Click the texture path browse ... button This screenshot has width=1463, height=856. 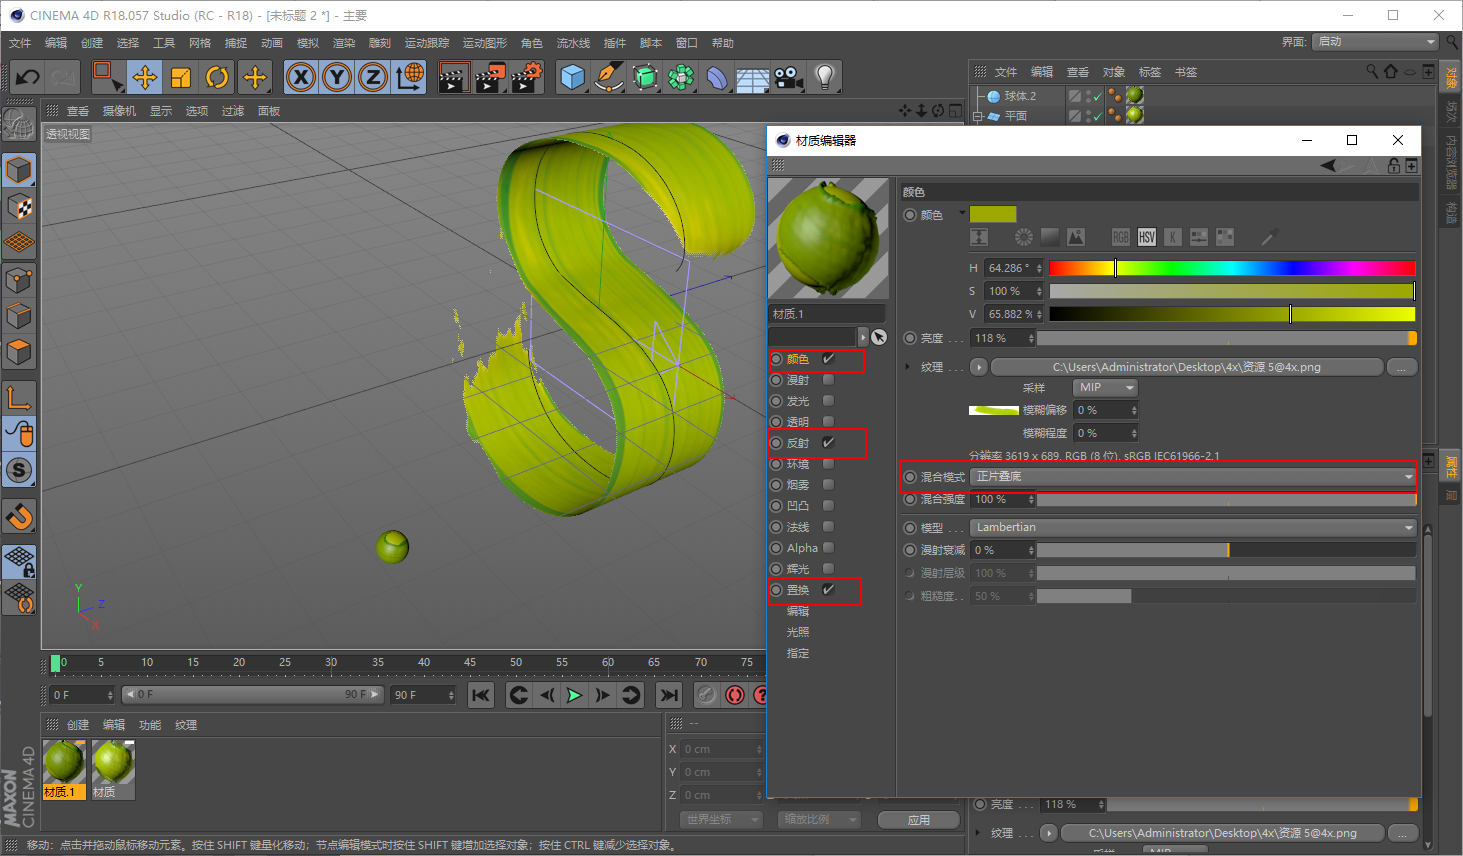1402,367
